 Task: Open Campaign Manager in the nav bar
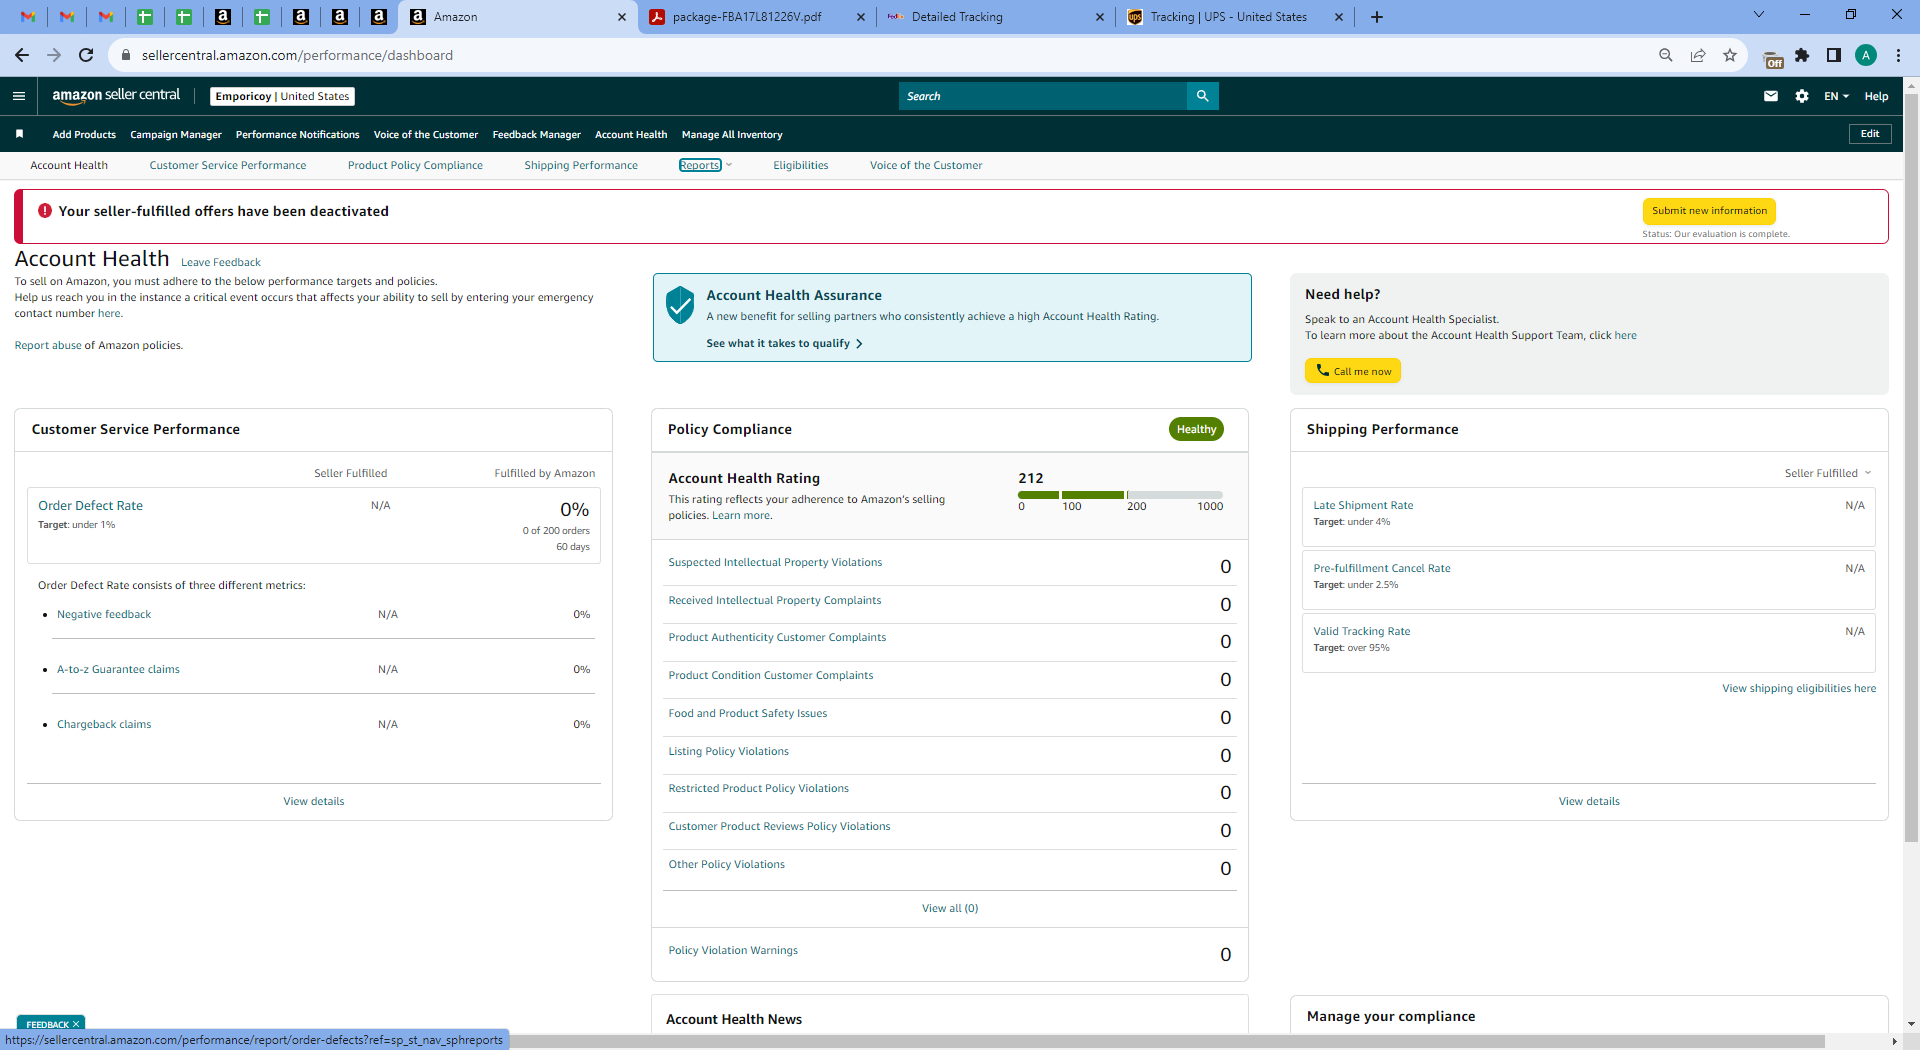point(176,134)
